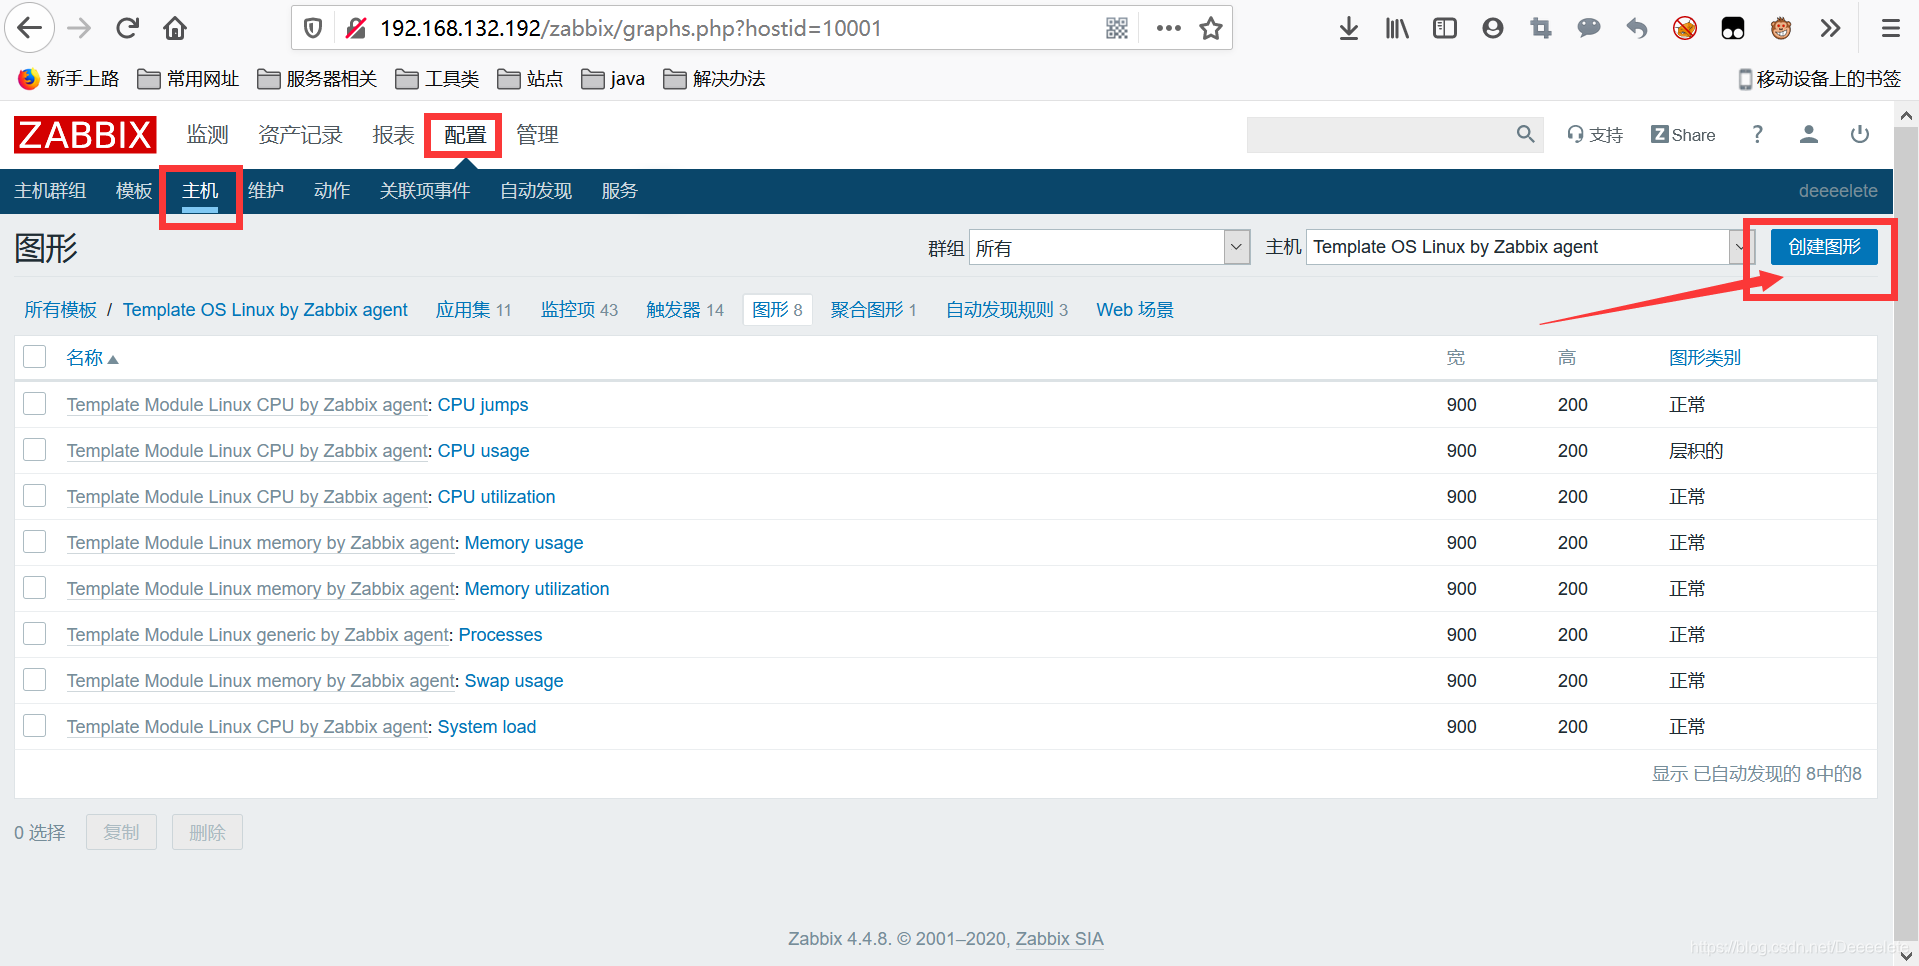Image resolution: width=1919 pixels, height=966 pixels.
Task: Switch to 自动发现 submenu tab
Action: [x=536, y=191]
